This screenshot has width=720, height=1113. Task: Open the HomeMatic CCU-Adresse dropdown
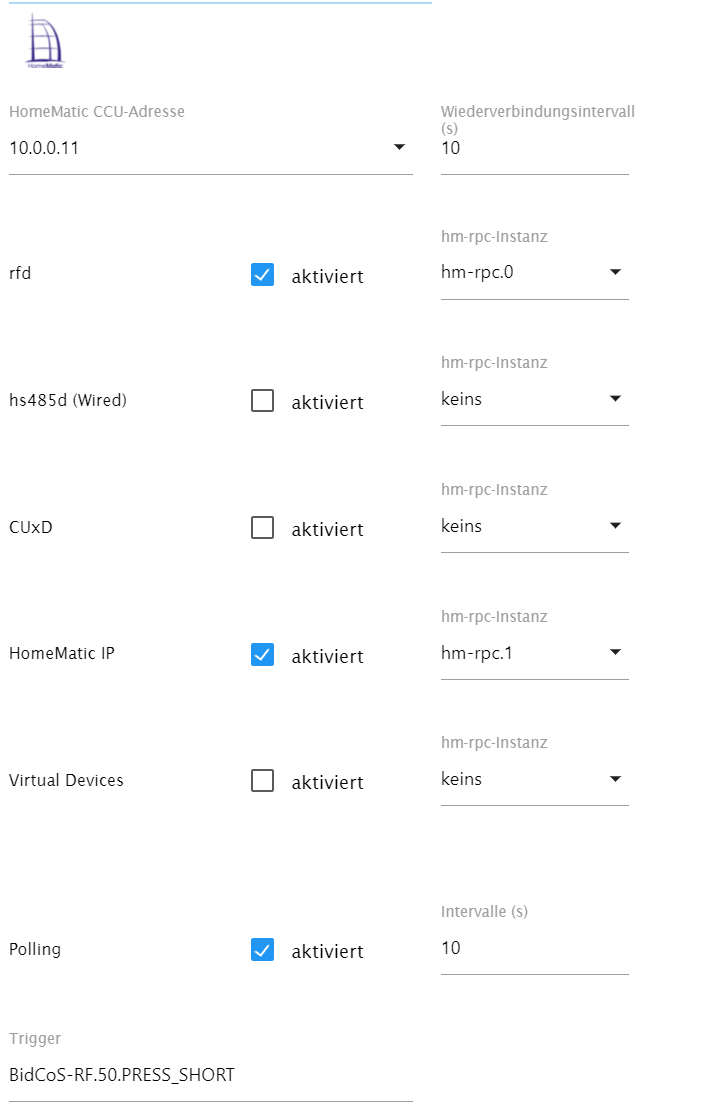pyautogui.click(x=210, y=148)
